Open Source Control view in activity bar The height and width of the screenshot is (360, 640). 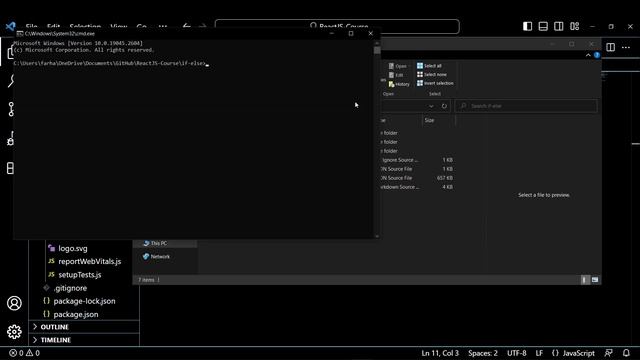tap(11, 109)
